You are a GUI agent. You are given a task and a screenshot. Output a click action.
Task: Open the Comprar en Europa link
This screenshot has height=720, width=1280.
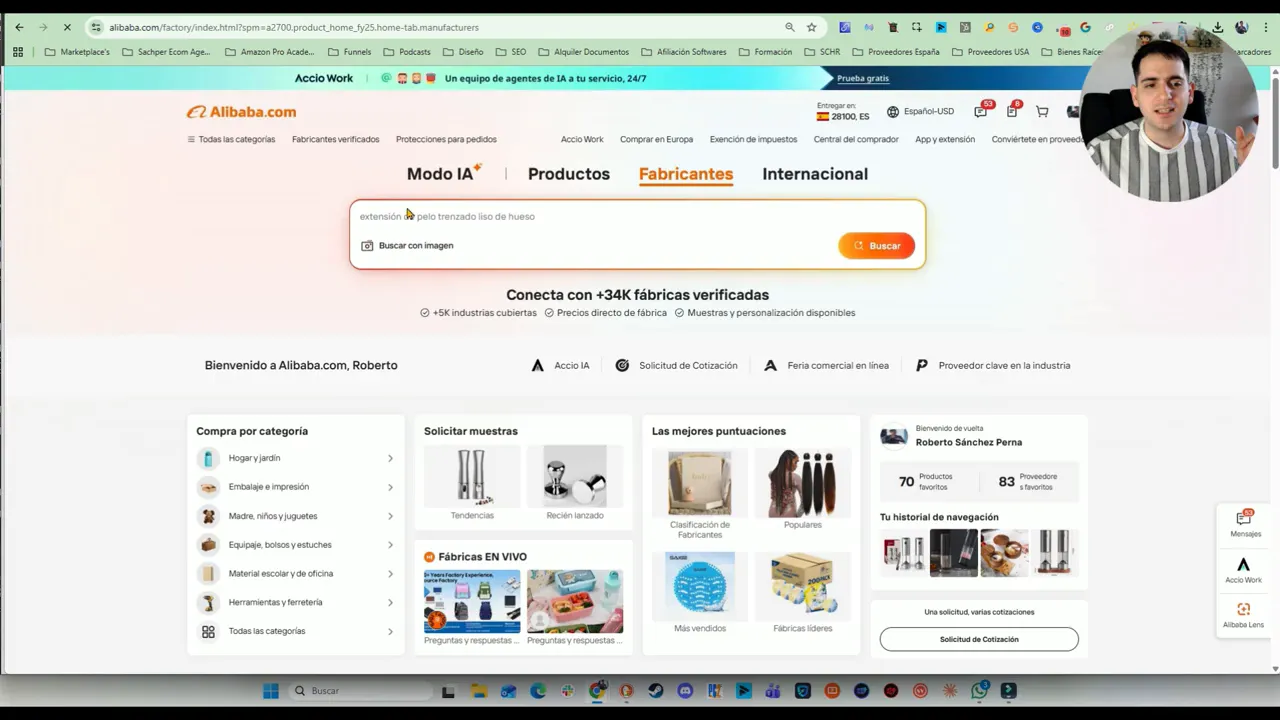pos(656,139)
